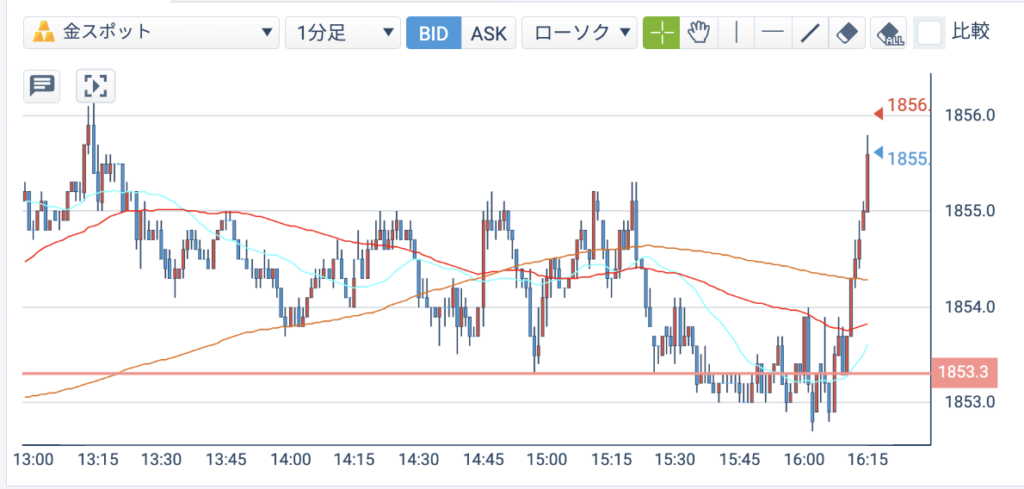Select the green crosshair cursor tool
This screenshot has height=489, width=1024.
[x=662, y=33]
